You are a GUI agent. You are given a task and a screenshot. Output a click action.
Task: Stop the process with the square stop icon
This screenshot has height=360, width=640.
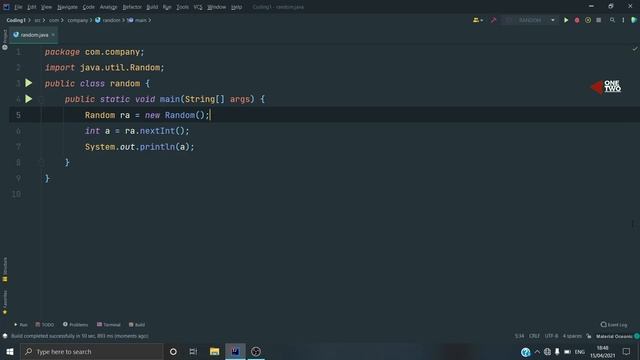pos(598,20)
